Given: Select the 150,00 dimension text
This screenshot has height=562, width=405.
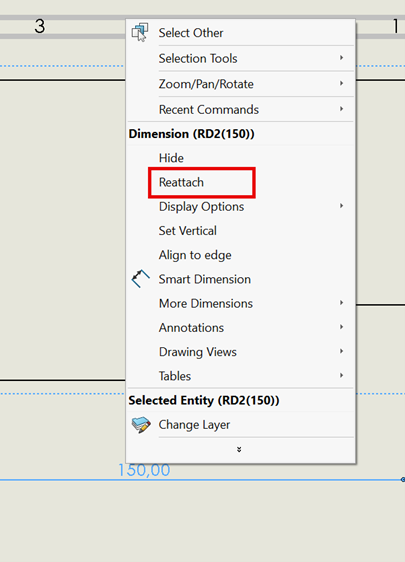Looking at the screenshot, I should pyautogui.click(x=144, y=470).
